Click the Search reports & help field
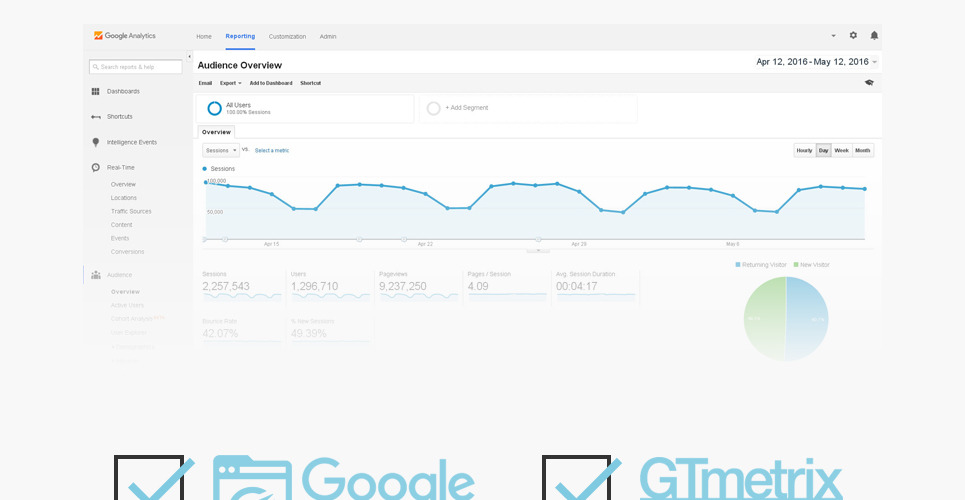This screenshot has height=500, width=965. tap(136, 67)
